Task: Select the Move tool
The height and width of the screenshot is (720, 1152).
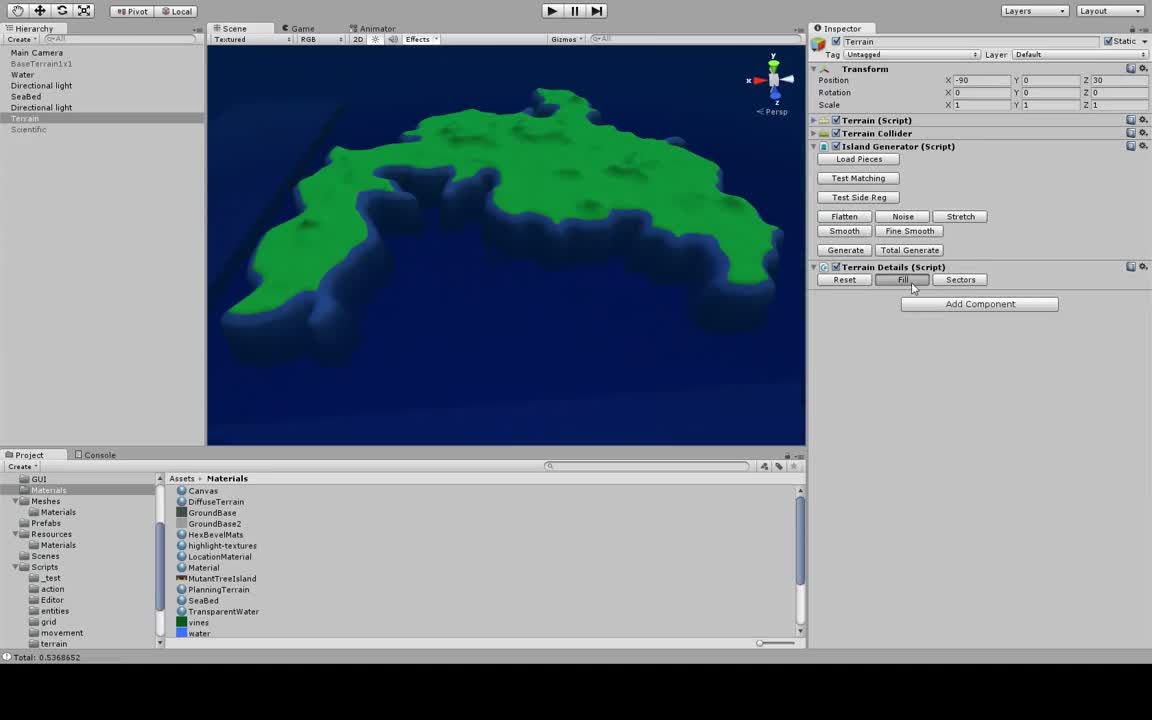Action: pos(40,11)
